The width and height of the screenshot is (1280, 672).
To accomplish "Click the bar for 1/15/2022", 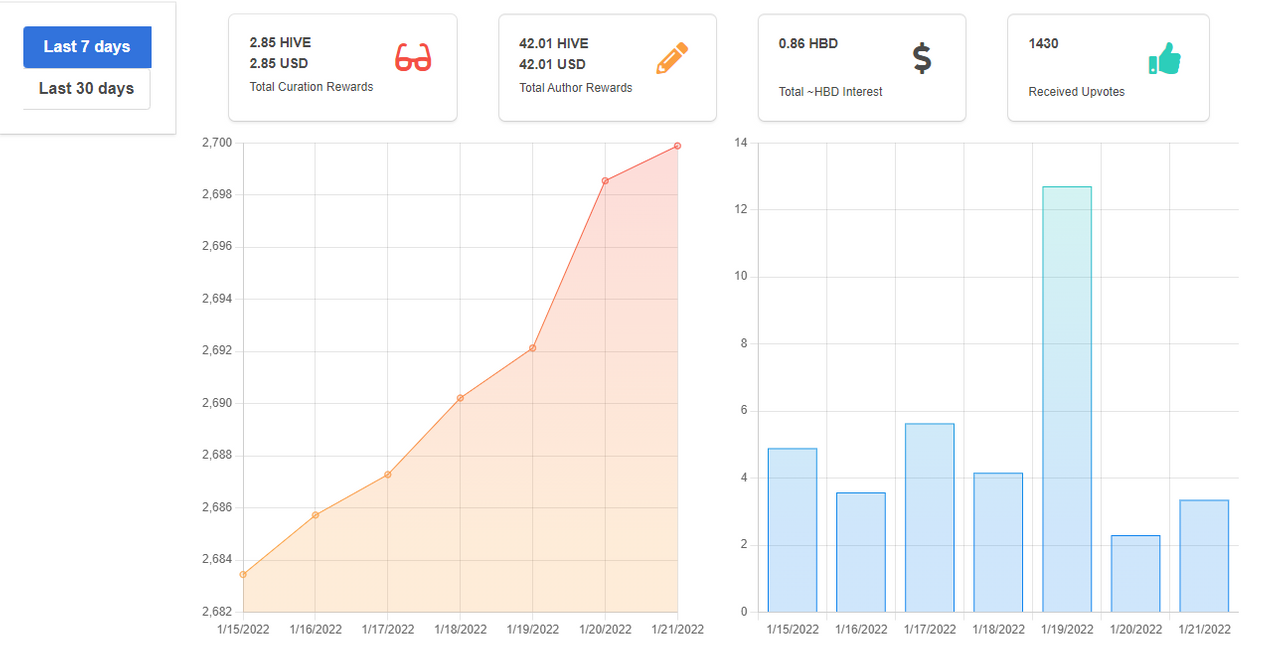I will [x=792, y=530].
